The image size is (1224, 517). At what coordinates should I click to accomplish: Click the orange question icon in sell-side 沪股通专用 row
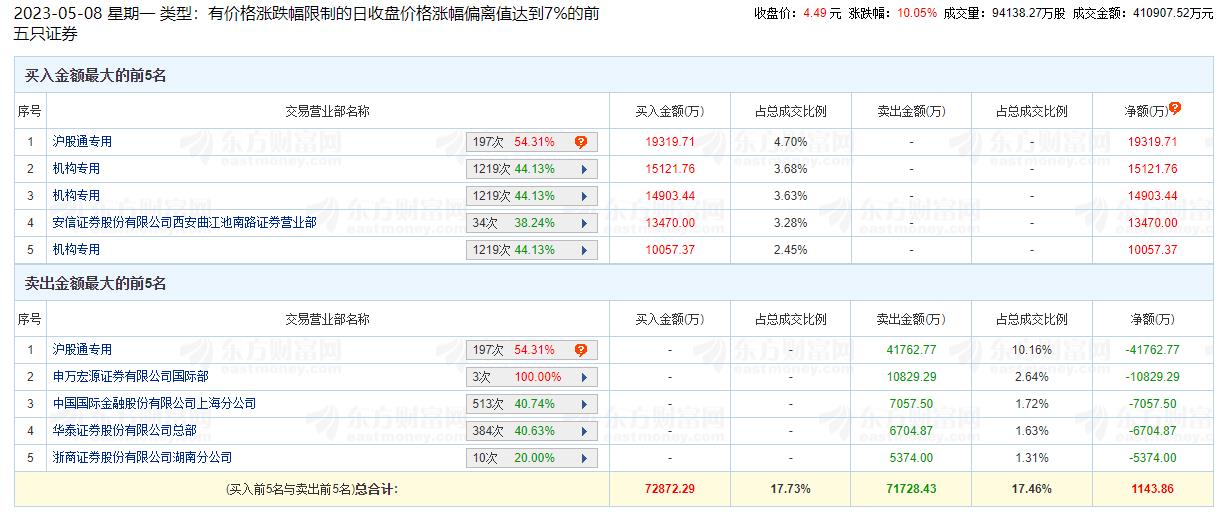pyautogui.click(x=580, y=350)
